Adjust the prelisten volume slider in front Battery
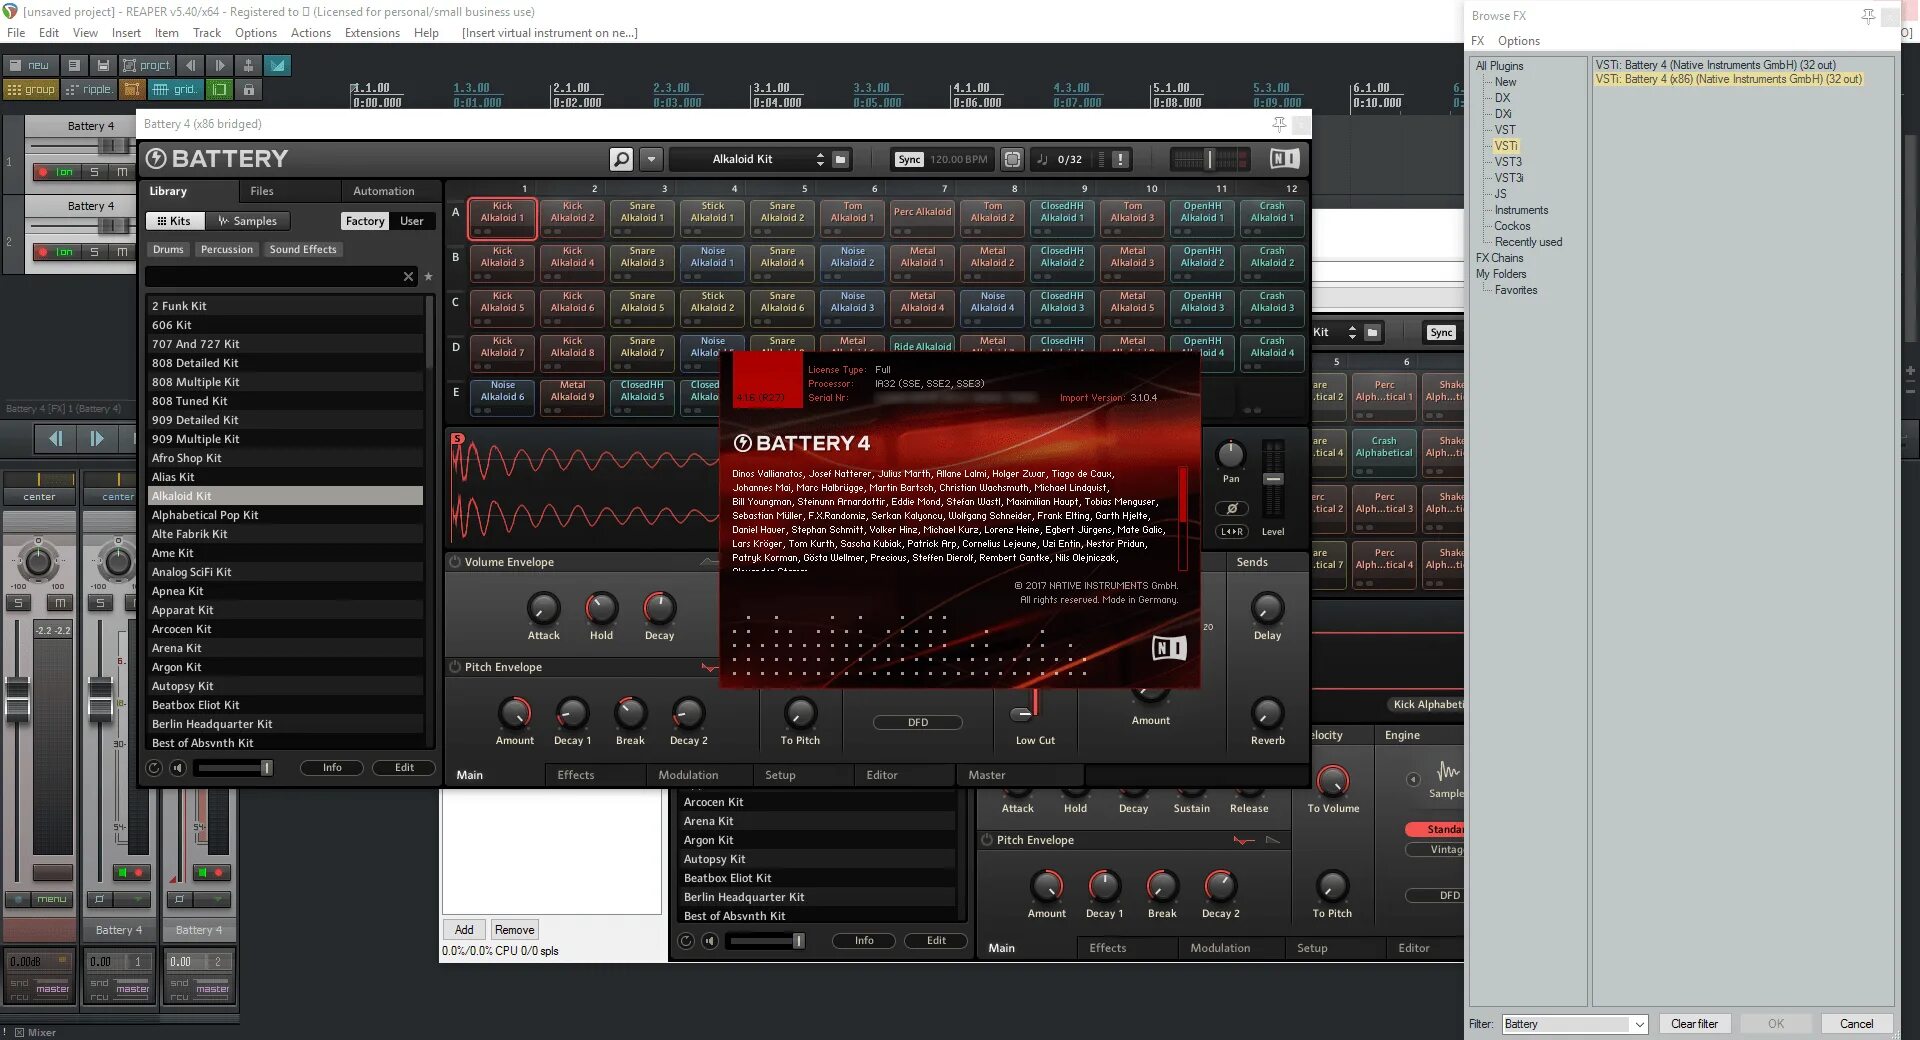 pos(233,768)
